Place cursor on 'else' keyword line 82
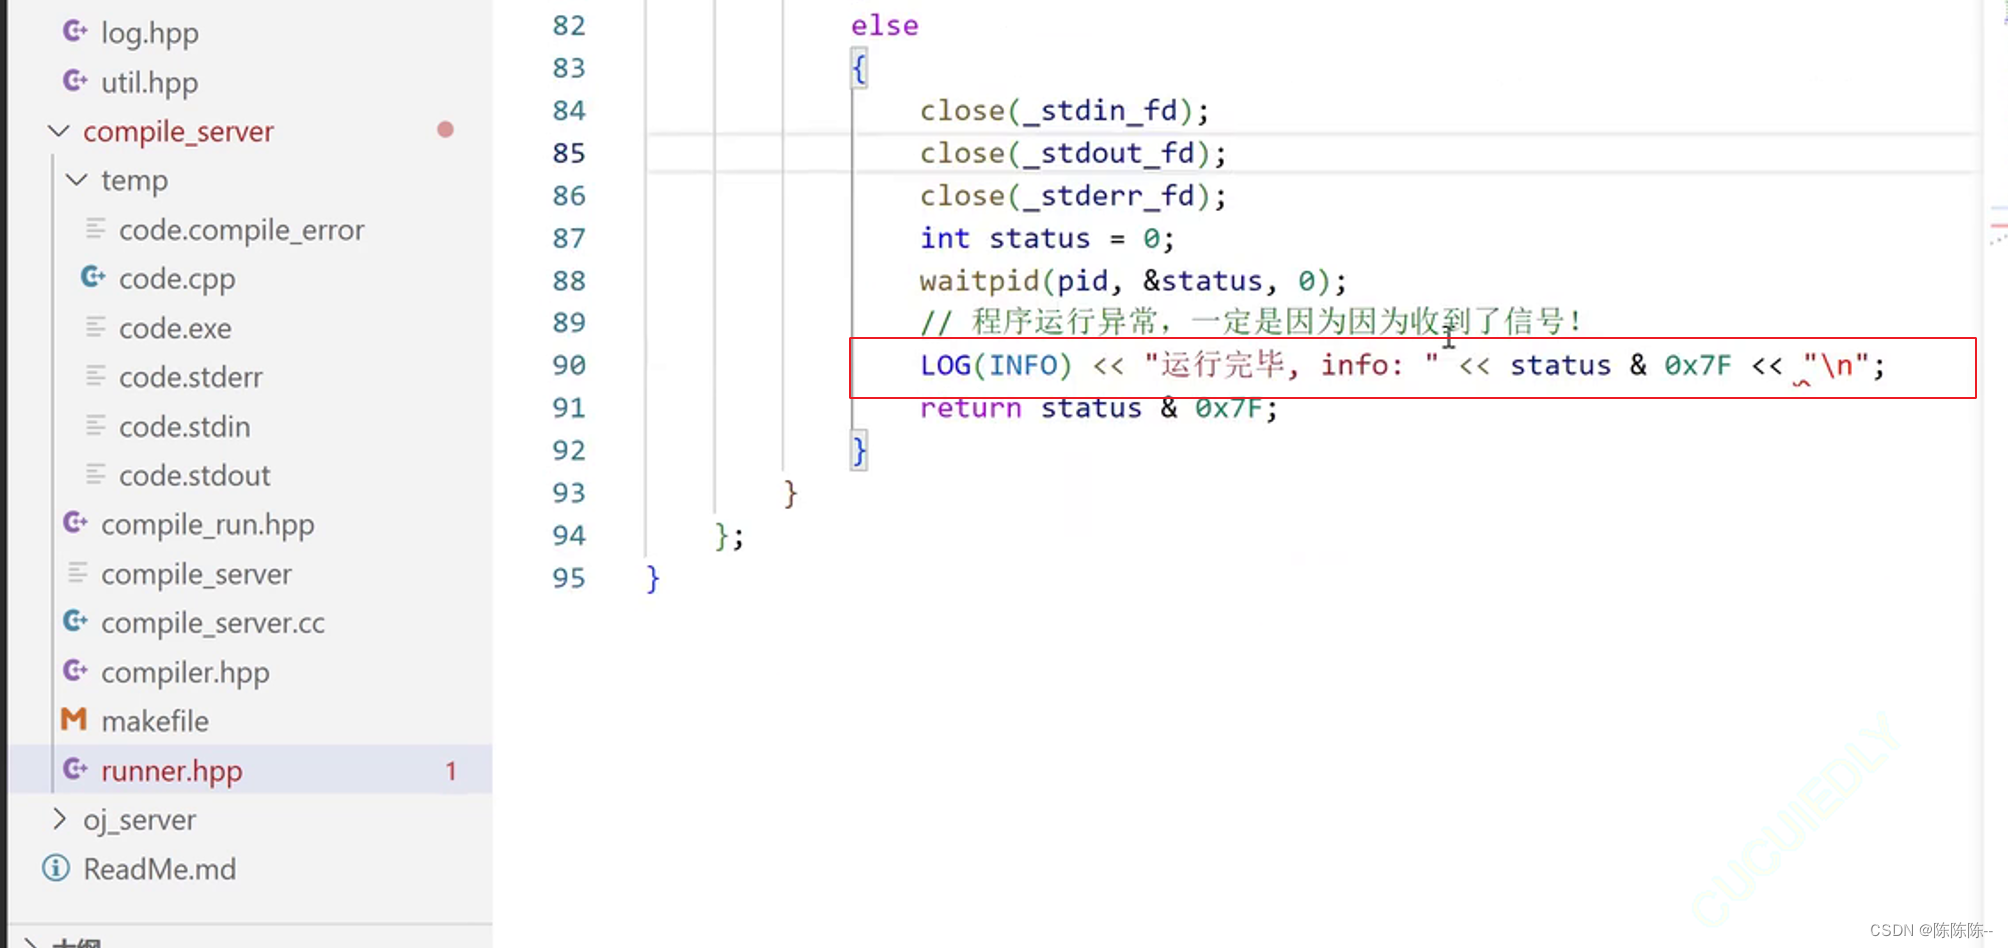The width and height of the screenshot is (2008, 948). pyautogui.click(x=885, y=25)
